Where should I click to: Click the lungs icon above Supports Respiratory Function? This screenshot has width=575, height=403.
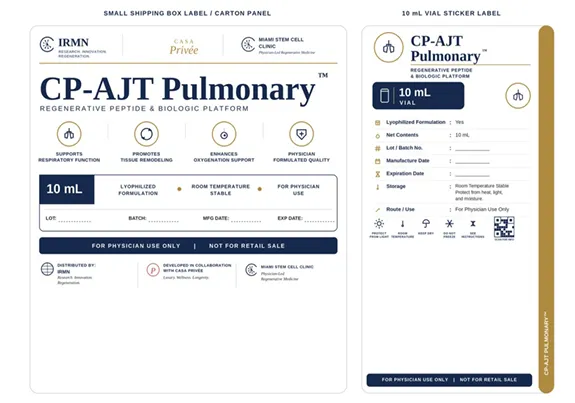pyautogui.click(x=69, y=134)
